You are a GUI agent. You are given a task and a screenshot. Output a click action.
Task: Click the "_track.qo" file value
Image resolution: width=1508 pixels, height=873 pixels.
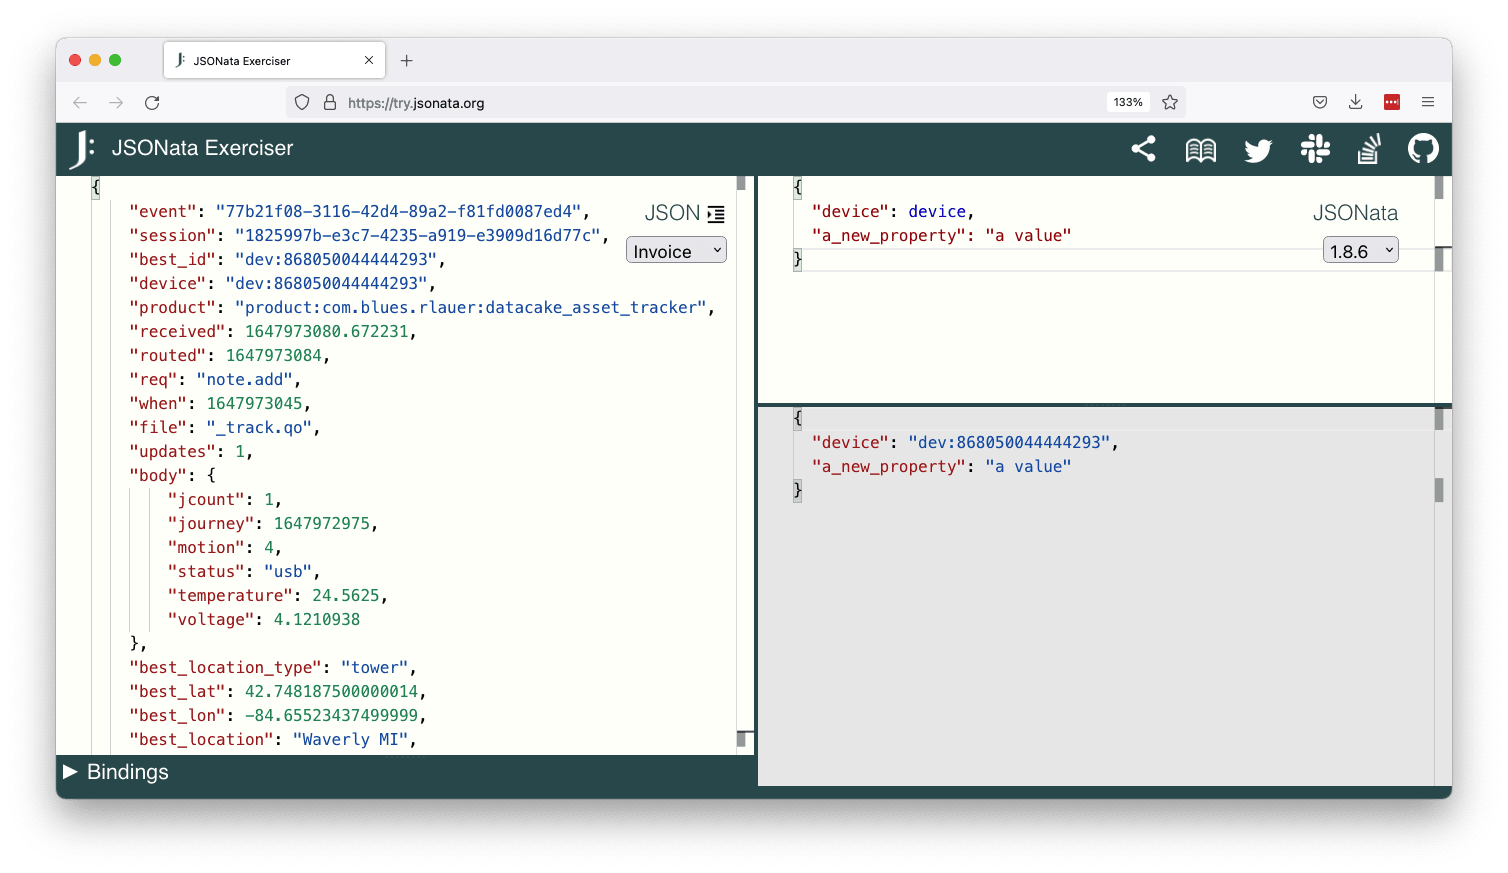click(x=259, y=427)
